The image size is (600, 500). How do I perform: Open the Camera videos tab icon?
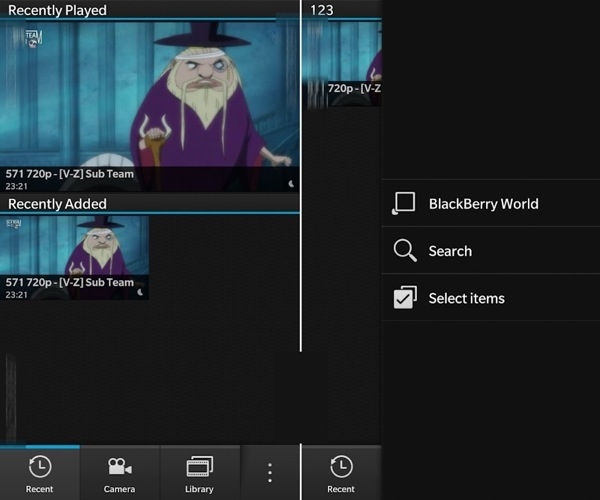[x=120, y=467]
